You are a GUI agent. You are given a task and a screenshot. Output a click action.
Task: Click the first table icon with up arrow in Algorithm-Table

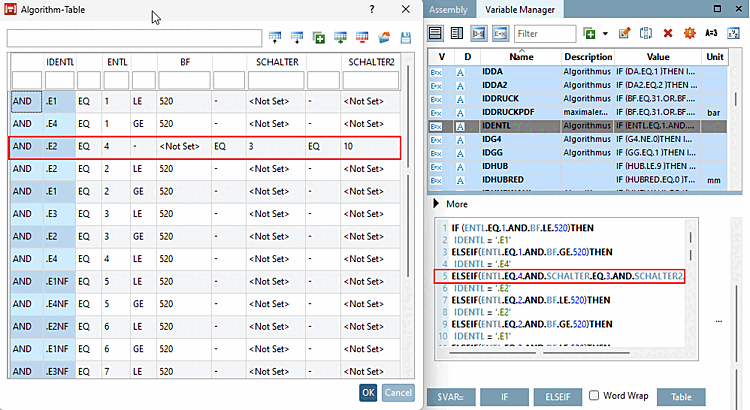point(275,37)
